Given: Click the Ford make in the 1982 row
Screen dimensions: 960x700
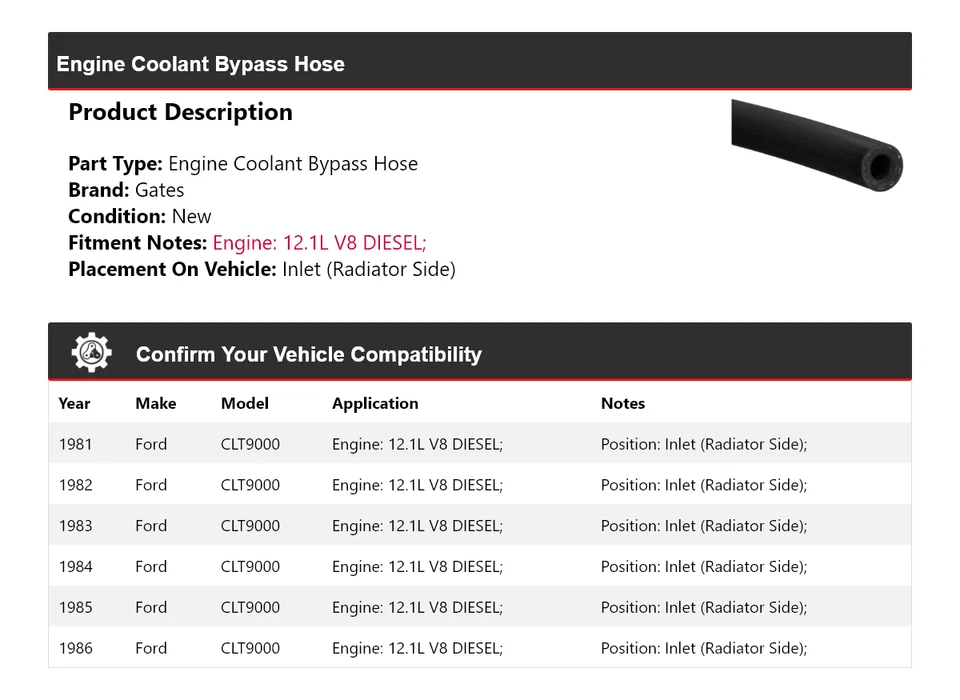Looking at the screenshot, I should click(x=151, y=485).
